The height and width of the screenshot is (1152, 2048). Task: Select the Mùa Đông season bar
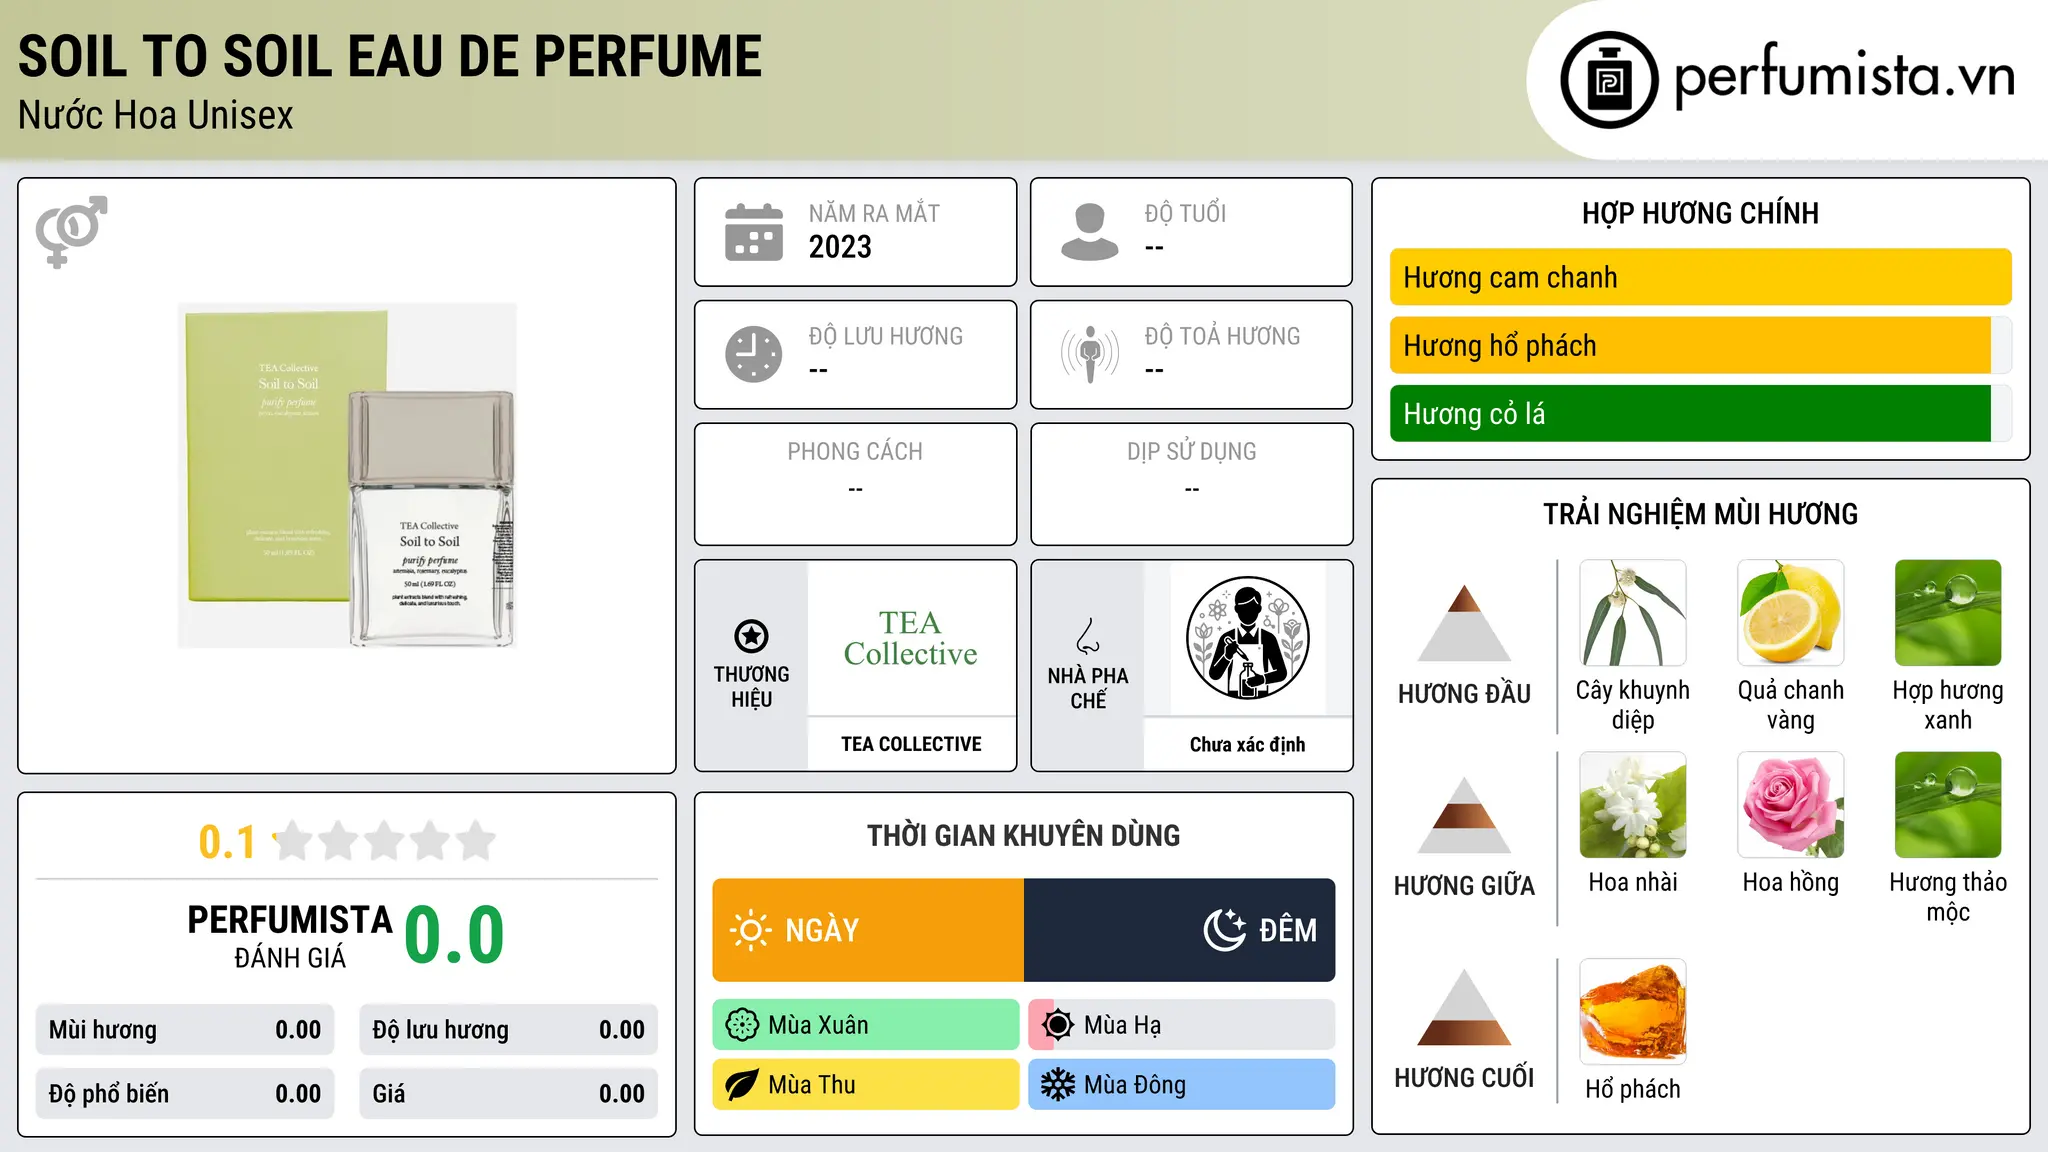[x=1182, y=1085]
